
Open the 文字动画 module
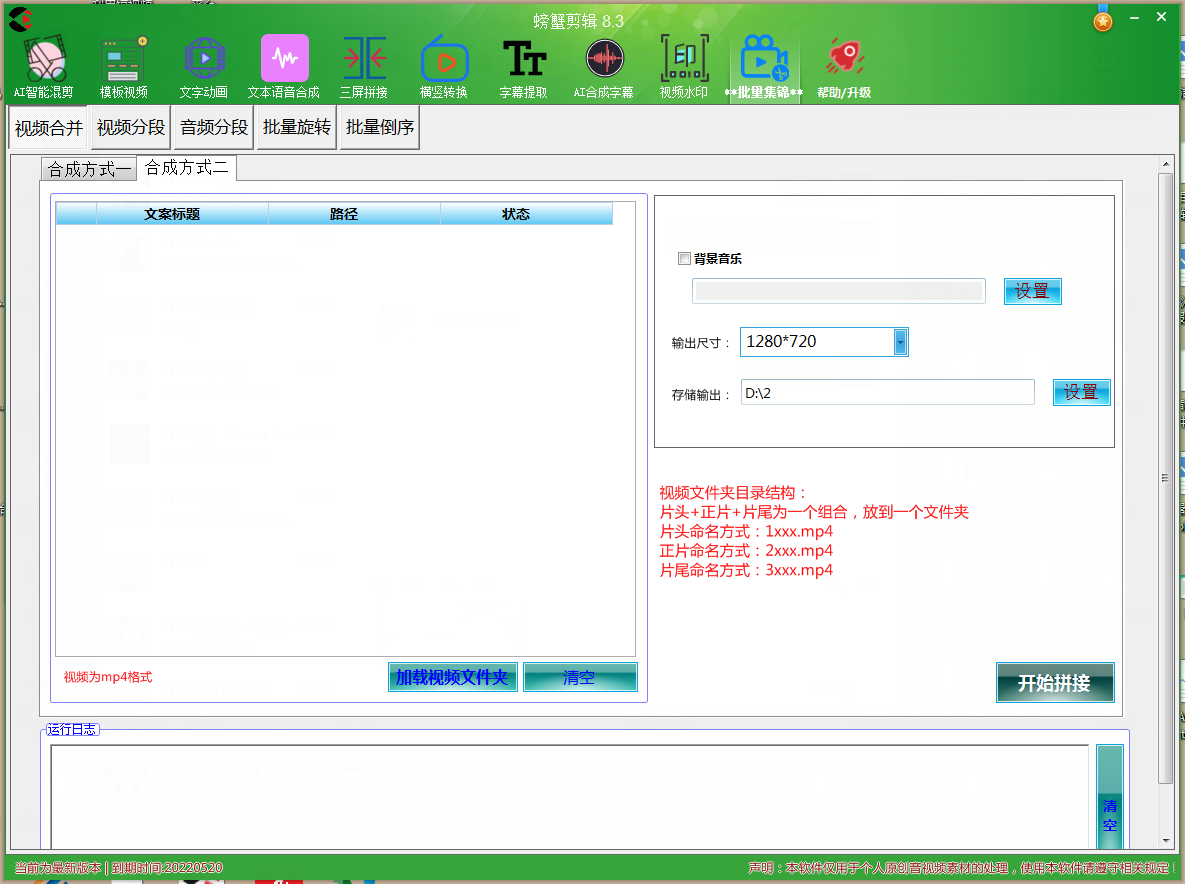point(204,64)
